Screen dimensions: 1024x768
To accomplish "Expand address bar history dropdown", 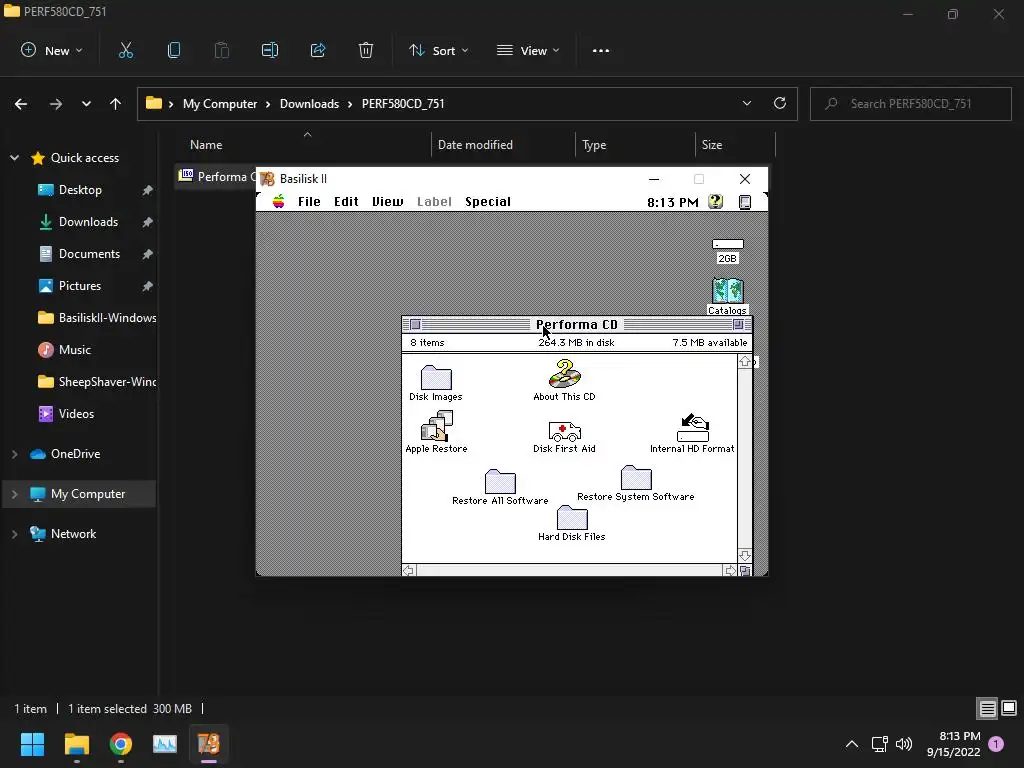I will pos(746,103).
